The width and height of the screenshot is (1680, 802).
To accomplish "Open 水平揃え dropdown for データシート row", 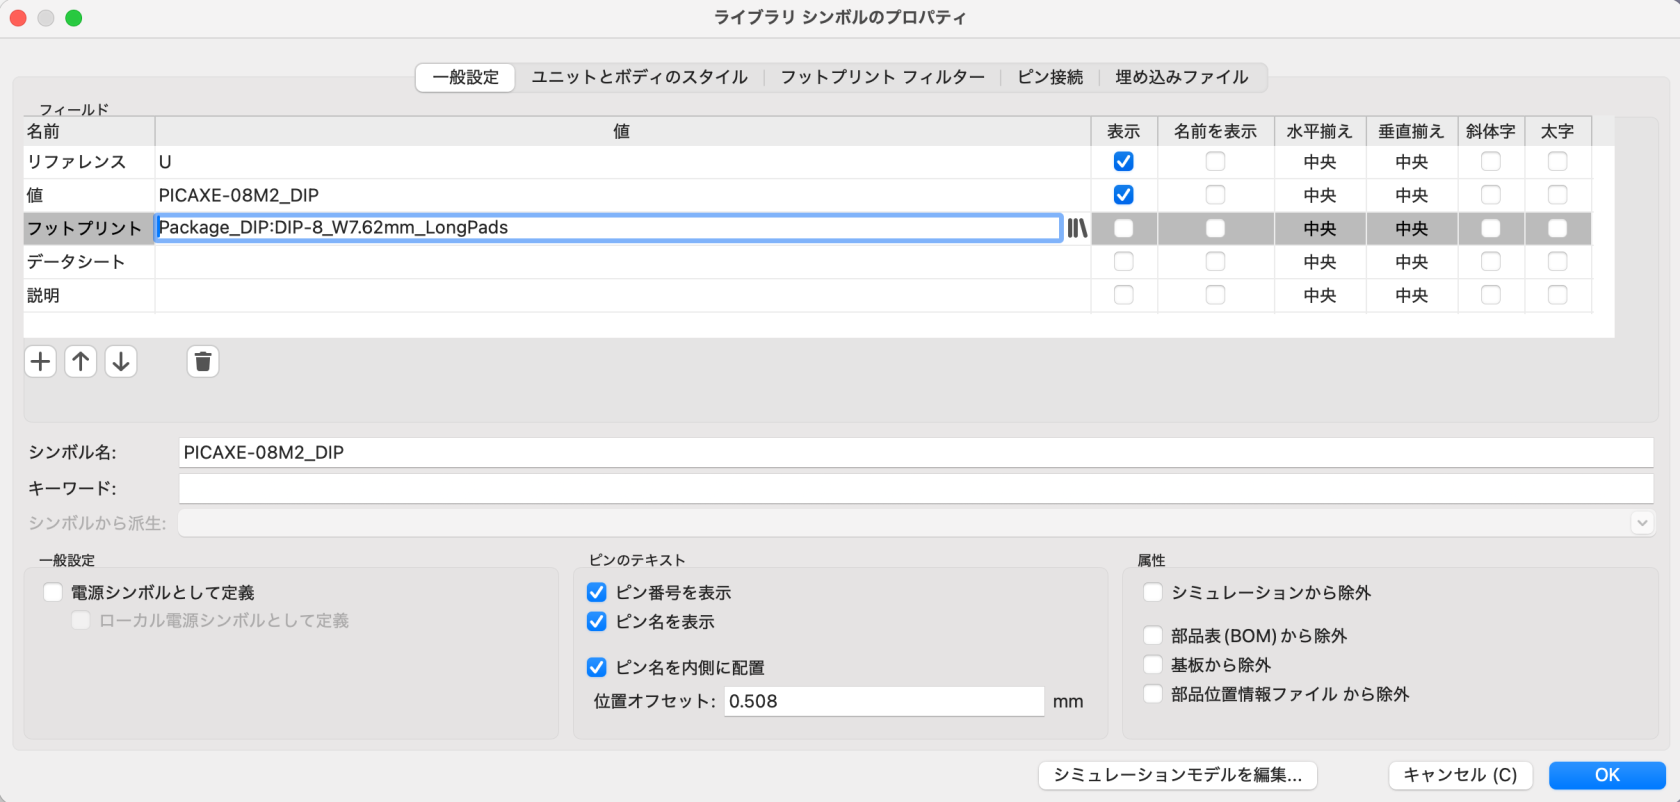I will 1320,262.
